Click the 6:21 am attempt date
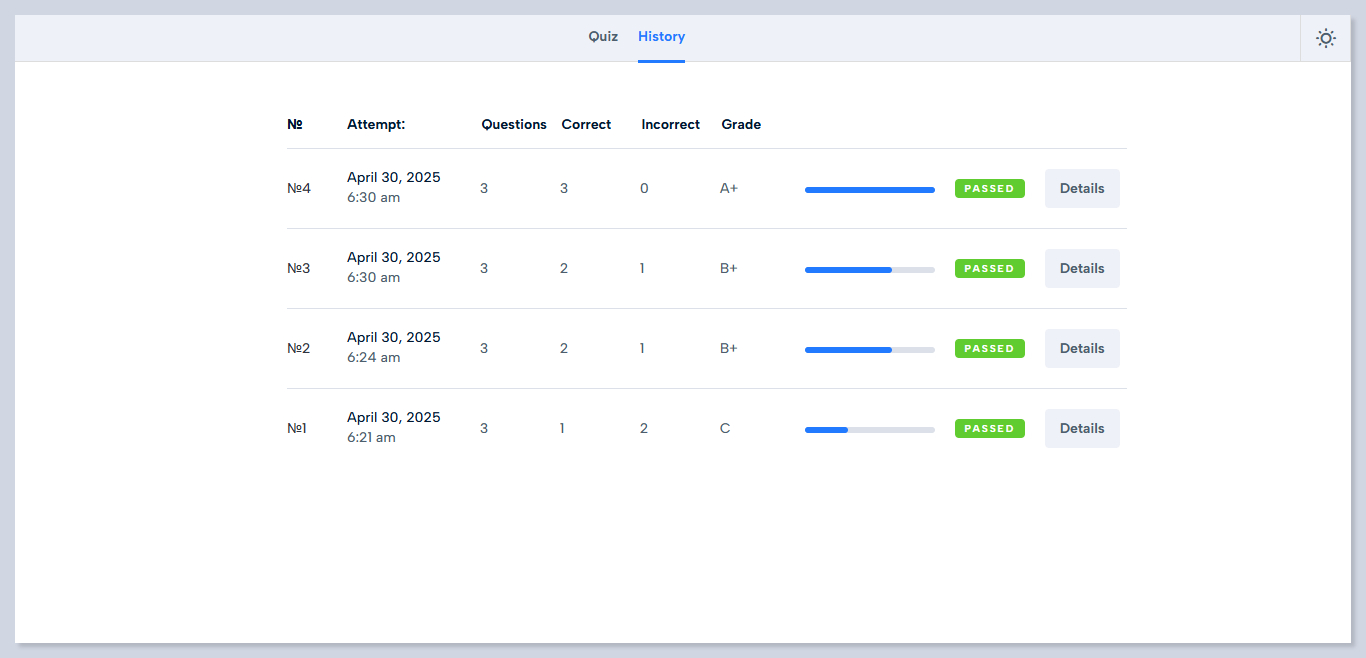The image size is (1366, 658). pos(371,438)
